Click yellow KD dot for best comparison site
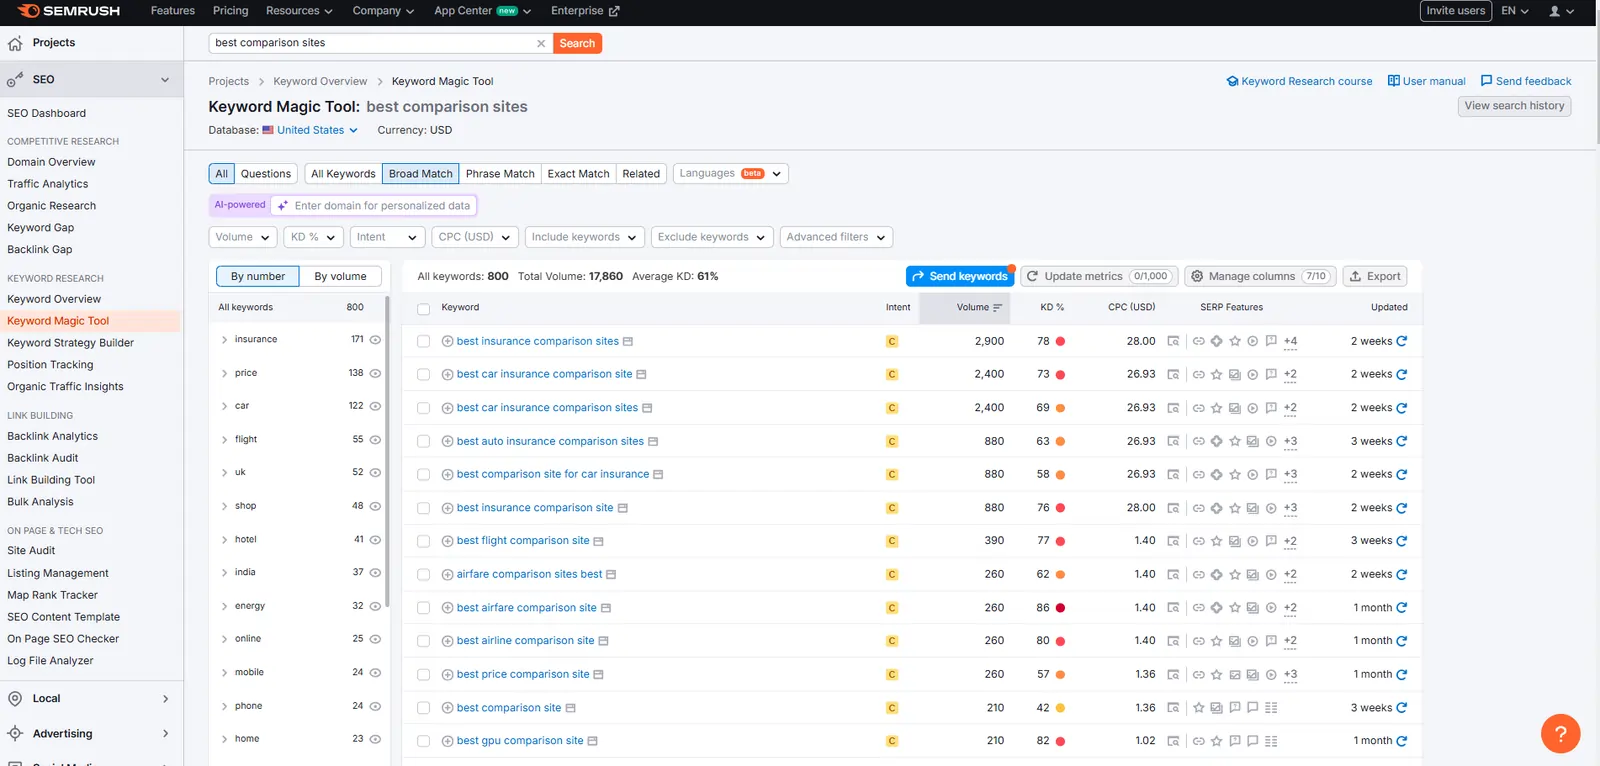1600x766 pixels. pyautogui.click(x=1060, y=708)
